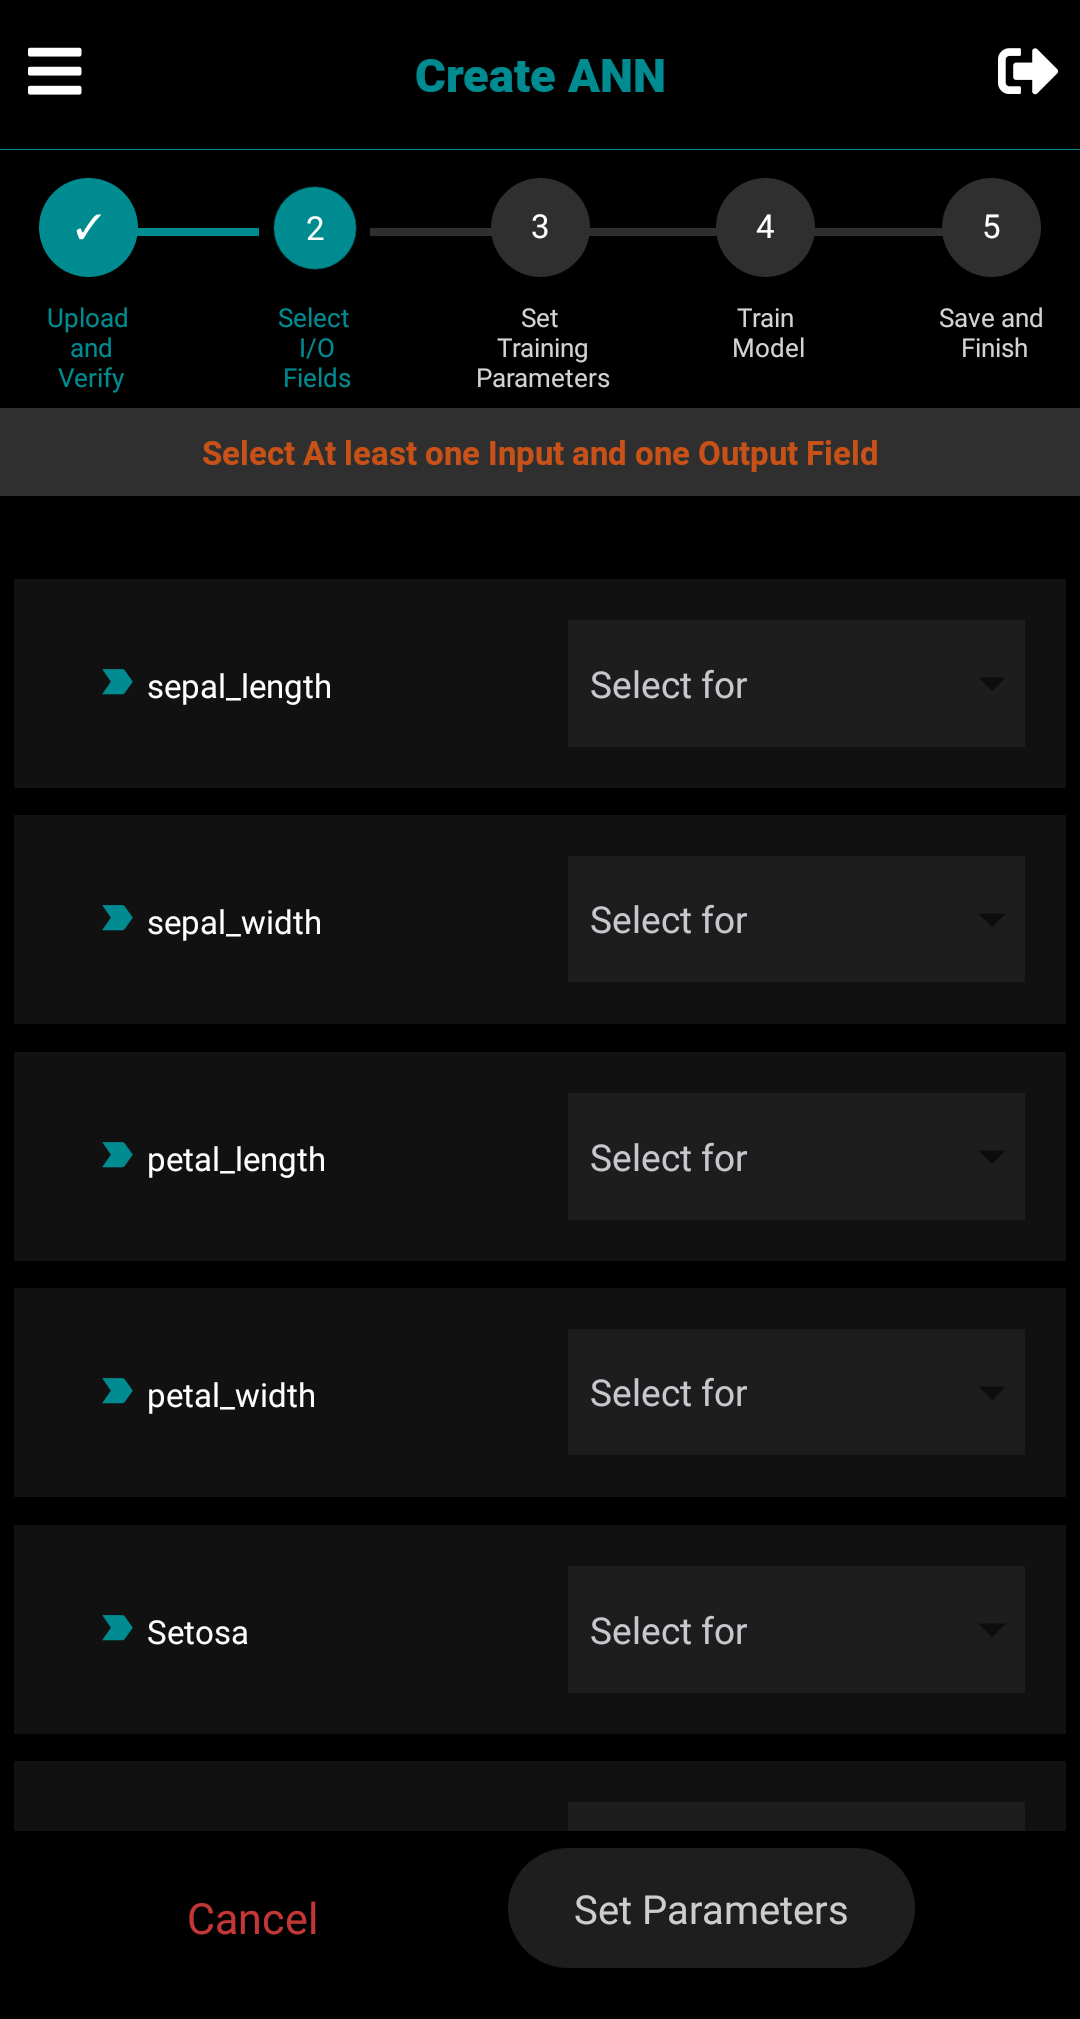Go to step 5 Save and Finish
The width and height of the screenshot is (1080, 2019).
tap(991, 228)
